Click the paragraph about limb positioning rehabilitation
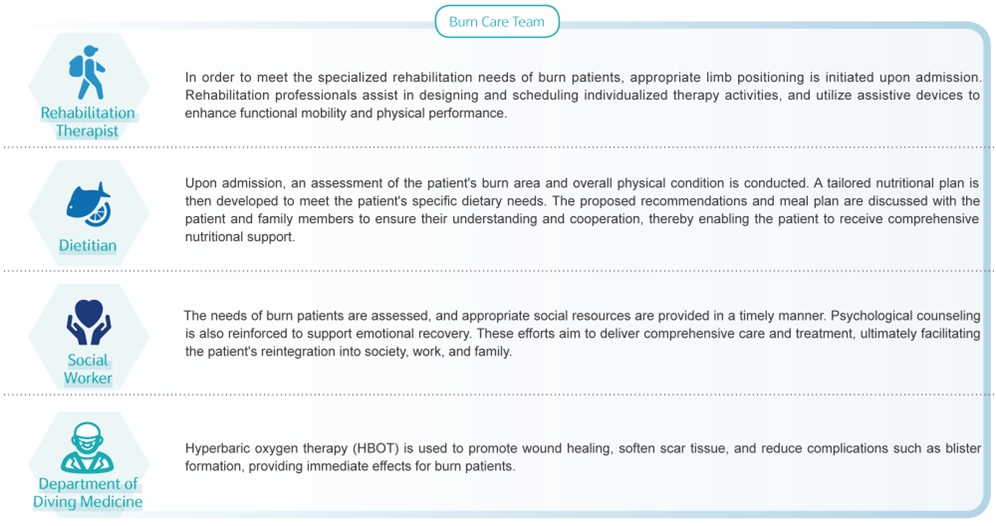The image size is (996, 526). click(x=582, y=95)
